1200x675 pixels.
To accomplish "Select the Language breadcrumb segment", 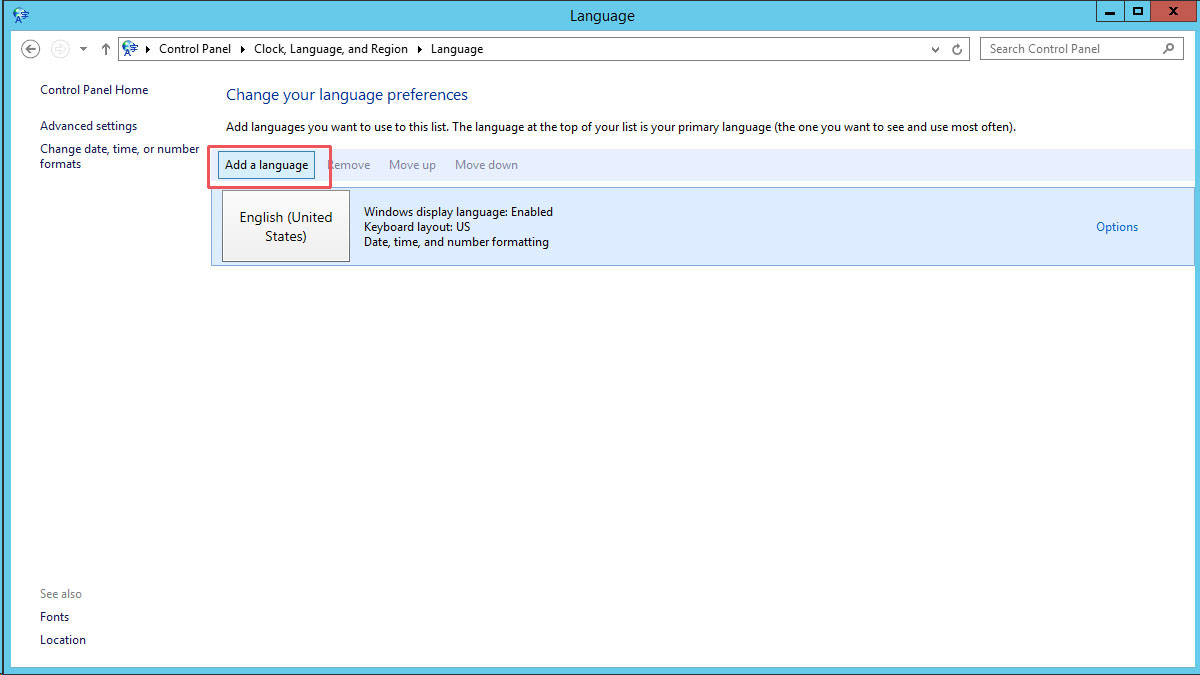I will click(x=457, y=49).
